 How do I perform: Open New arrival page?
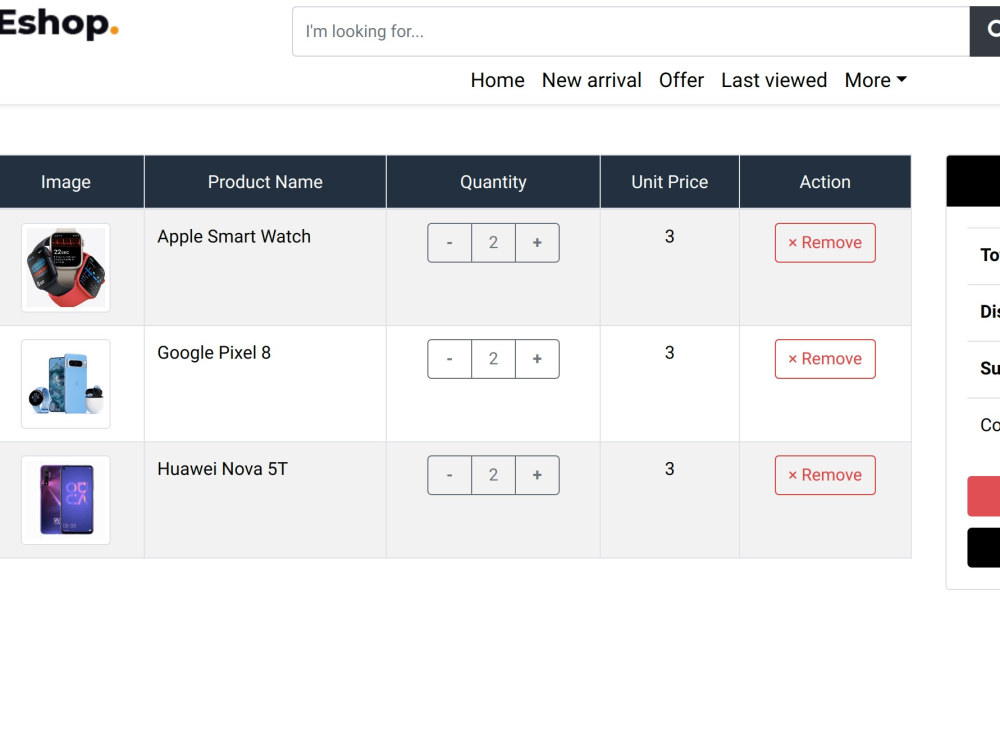(x=592, y=80)
